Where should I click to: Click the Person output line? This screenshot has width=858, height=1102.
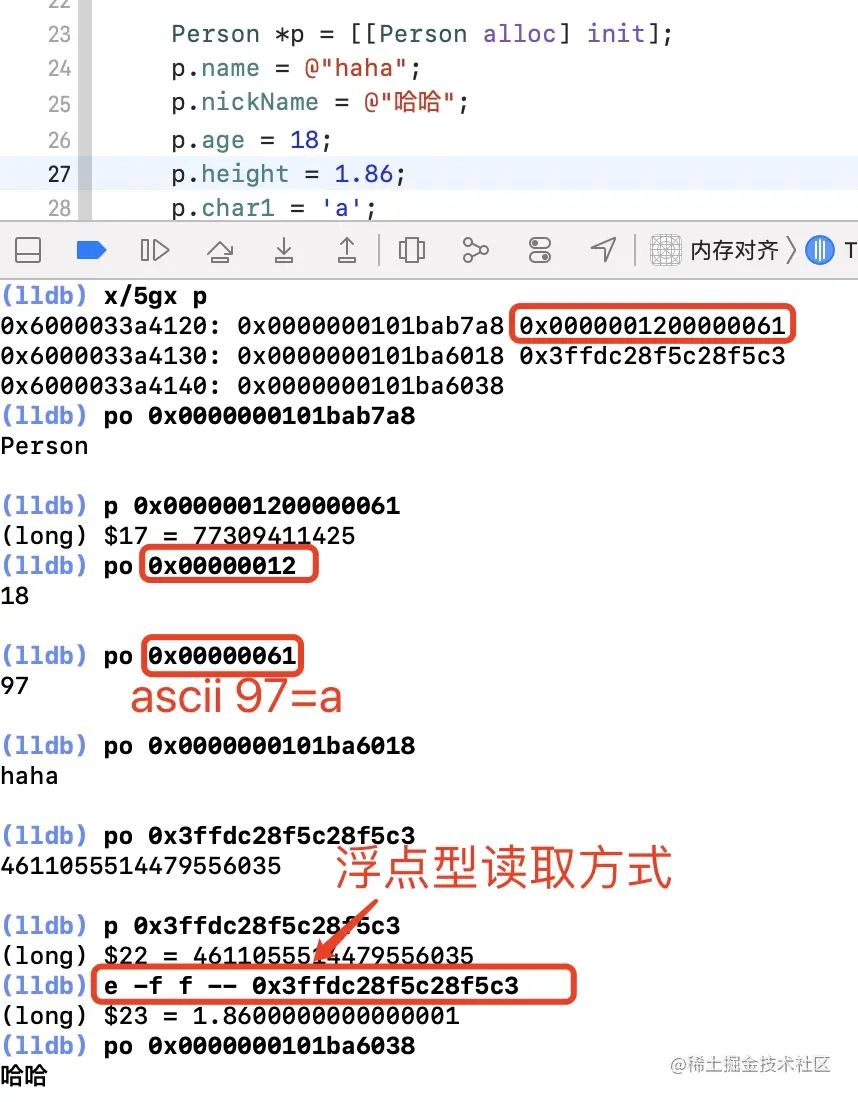pyautogui.click(x=44, y=446)
